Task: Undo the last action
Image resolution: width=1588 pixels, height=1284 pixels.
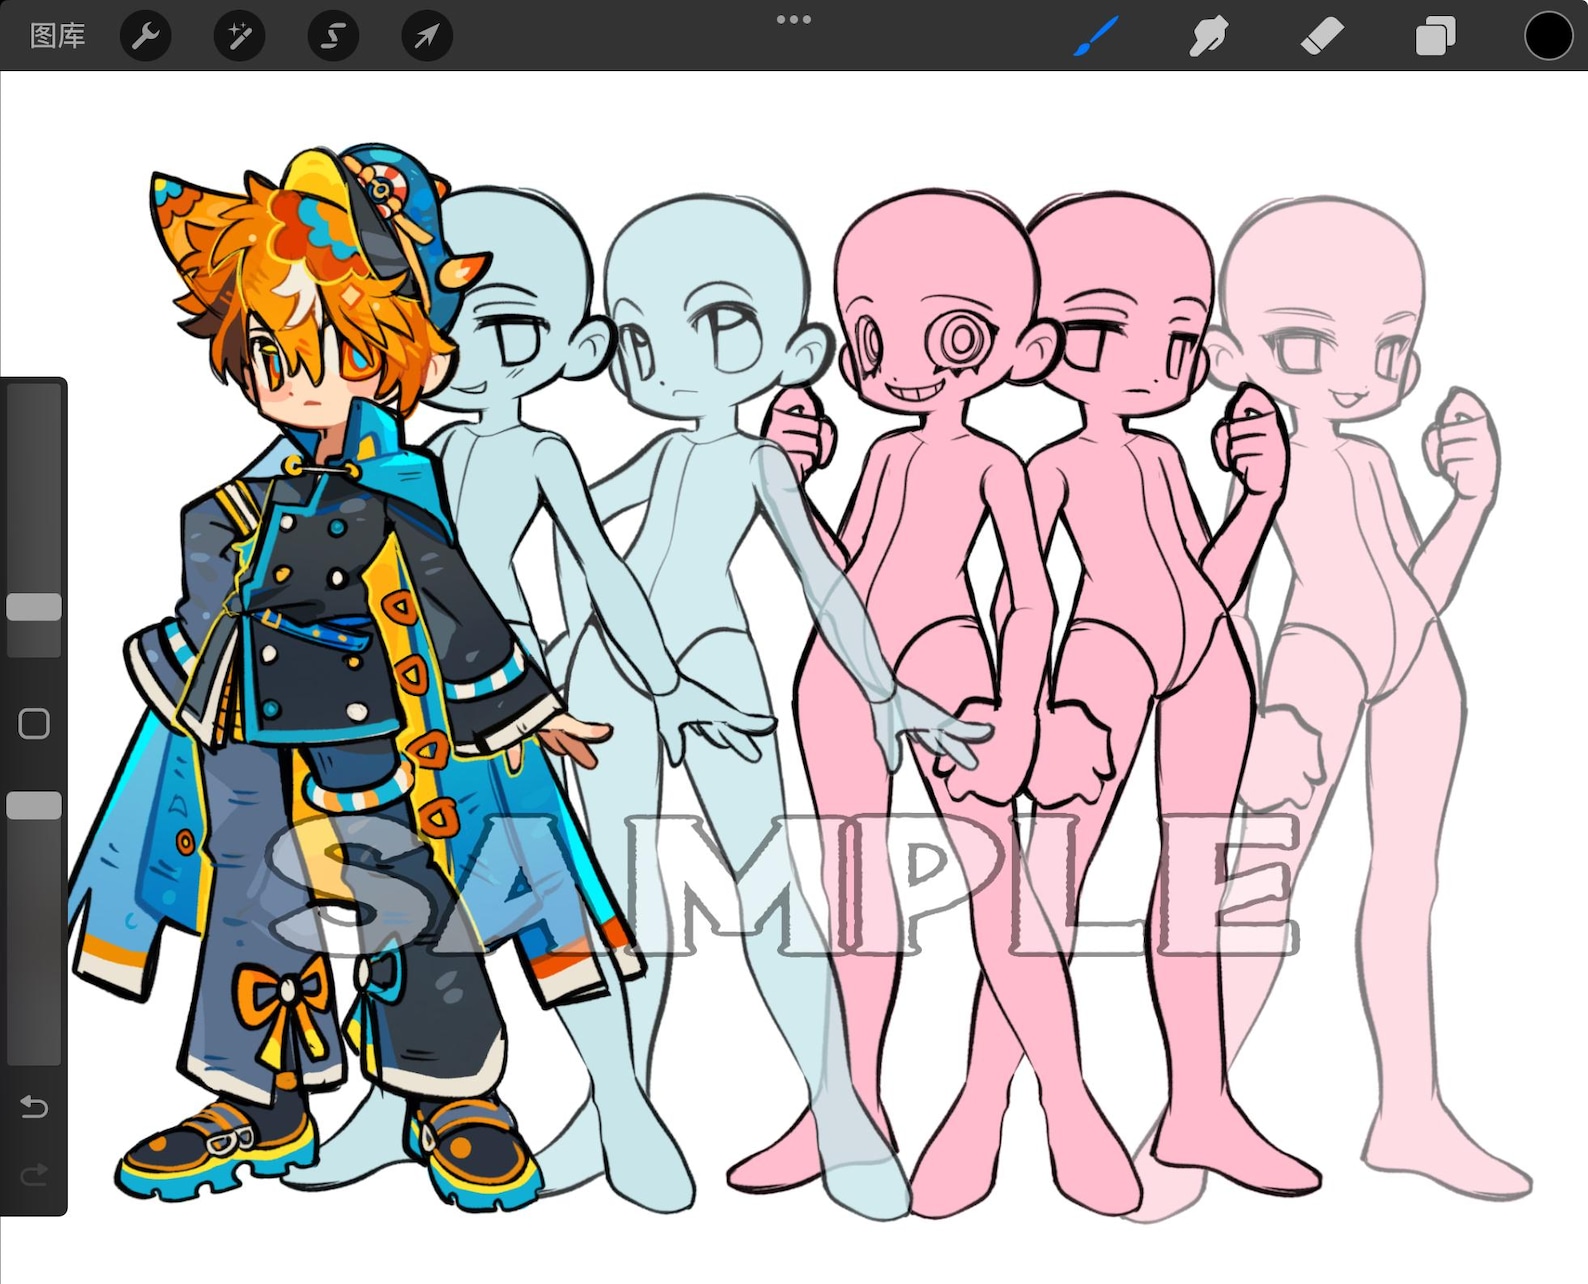Action: (34, 1107)
